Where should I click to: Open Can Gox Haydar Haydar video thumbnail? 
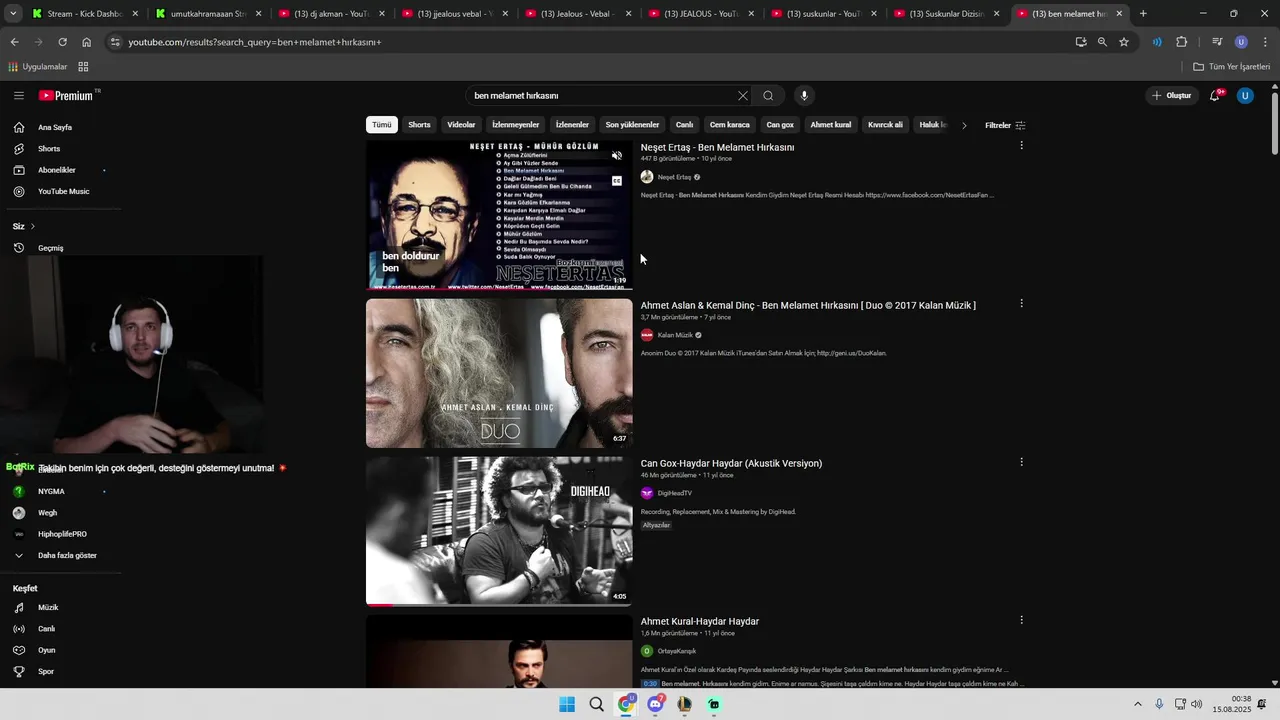pyautogui.click(x=499, y=531)
